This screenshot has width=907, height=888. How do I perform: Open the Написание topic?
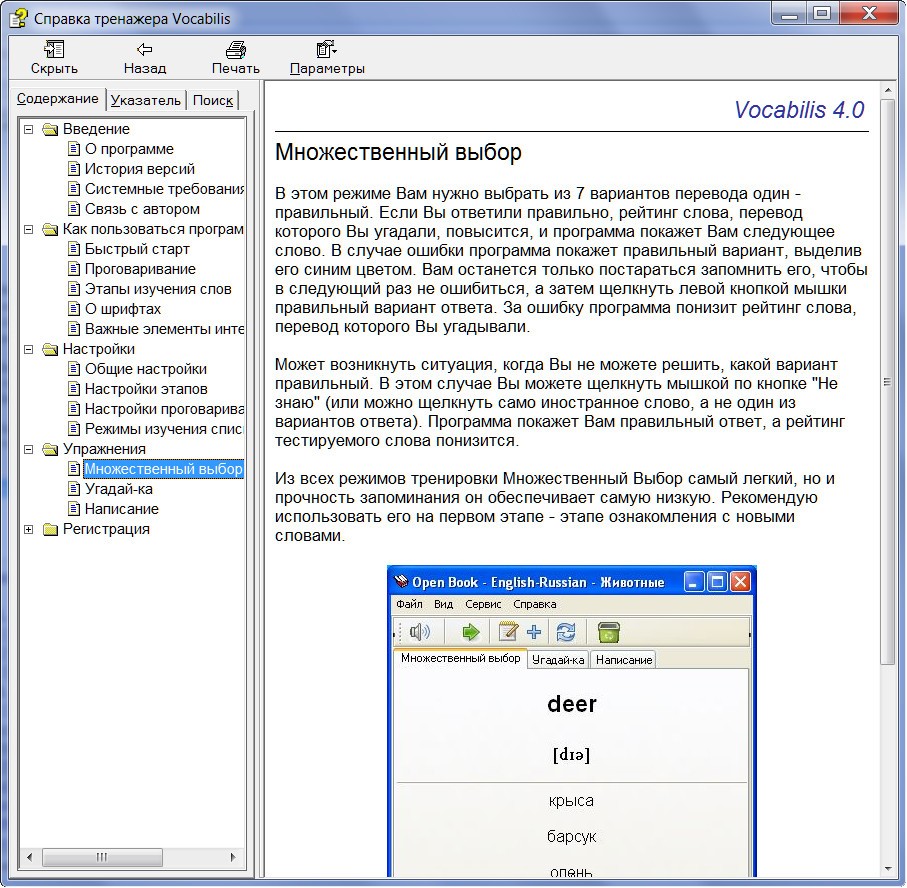pos(121,509)
